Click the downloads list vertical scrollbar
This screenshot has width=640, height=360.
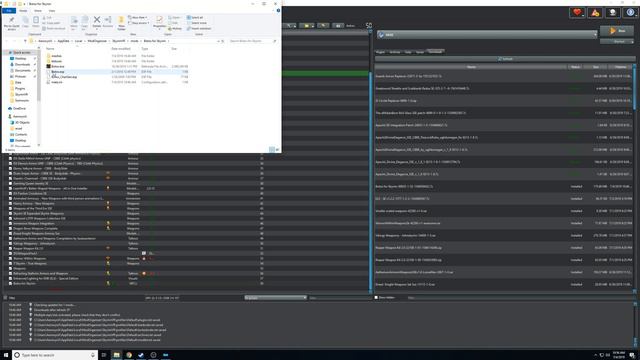(x=634, y=88)
